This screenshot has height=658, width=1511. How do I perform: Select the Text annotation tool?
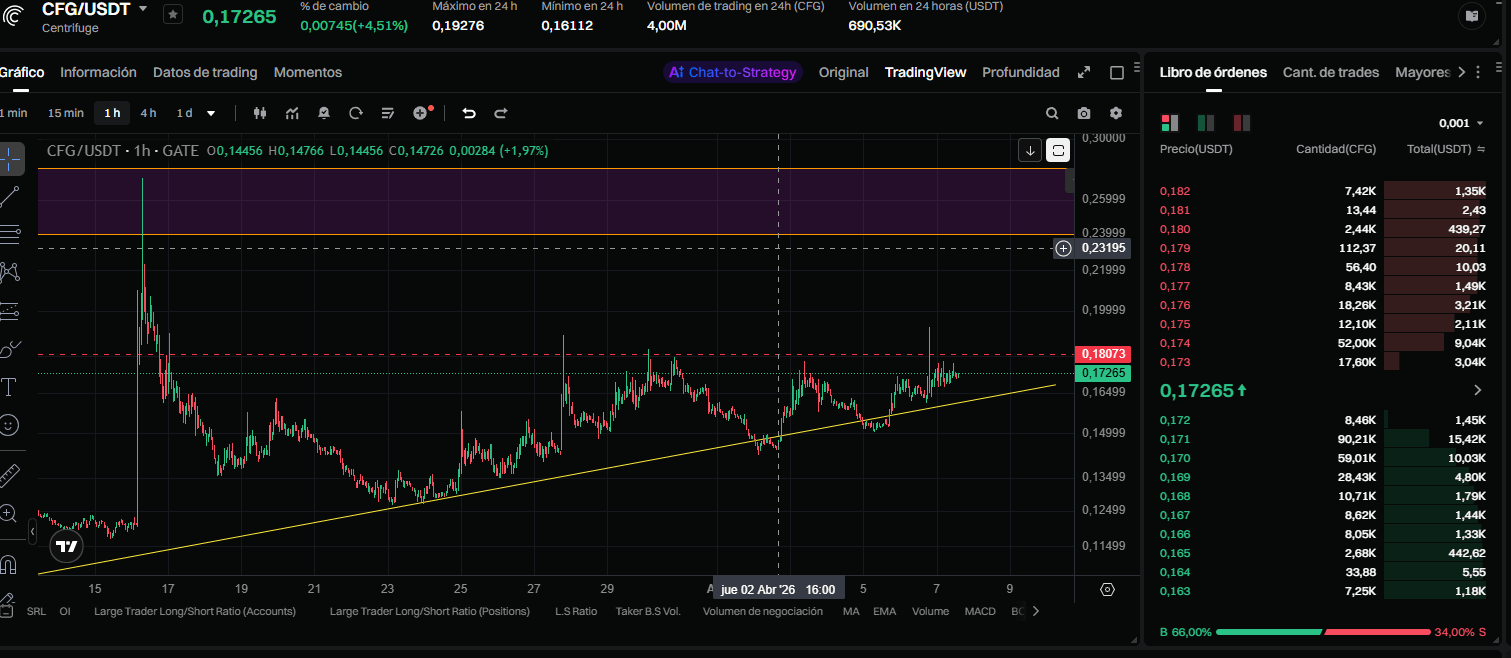[x=10, y=387]
